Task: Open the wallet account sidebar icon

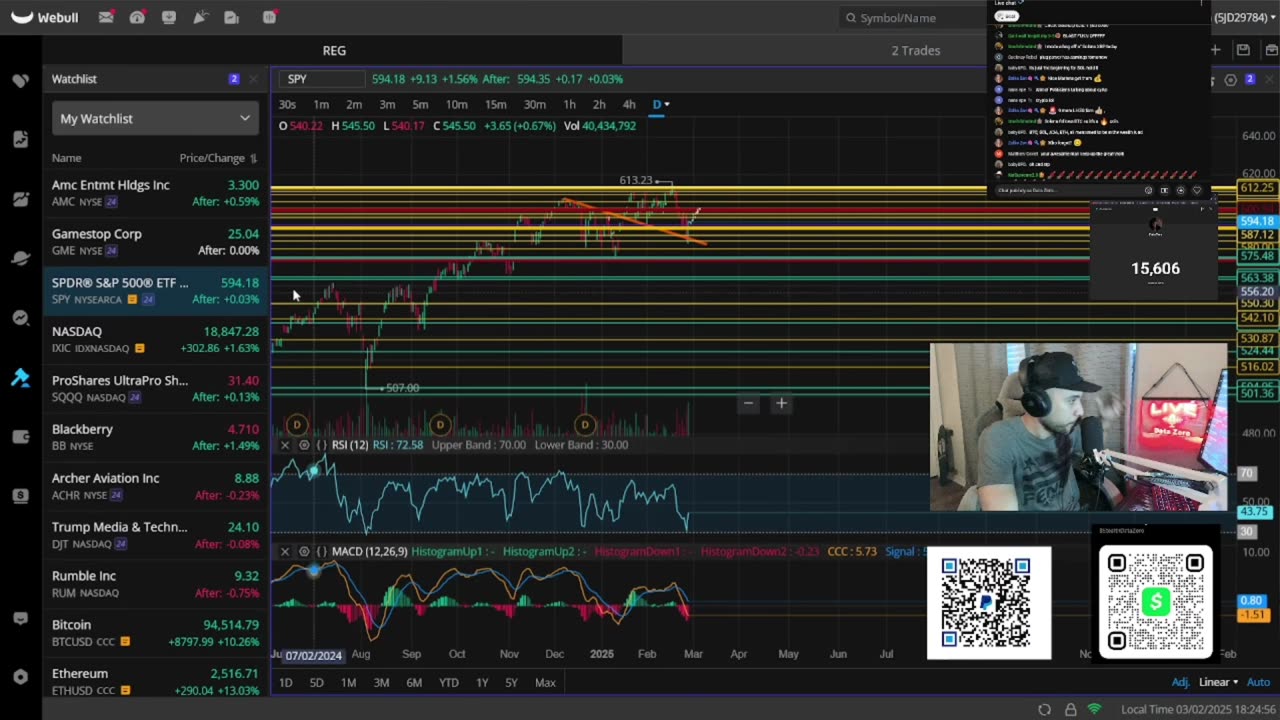Action: coord(20,436)
